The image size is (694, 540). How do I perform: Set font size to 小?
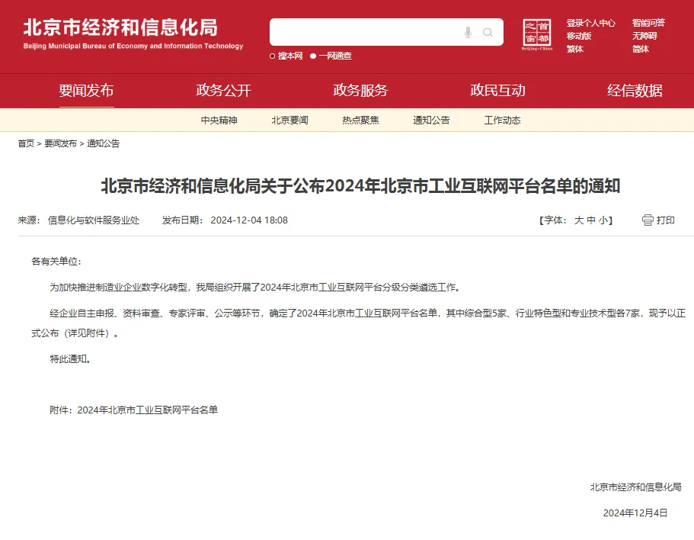click(604, 220)
